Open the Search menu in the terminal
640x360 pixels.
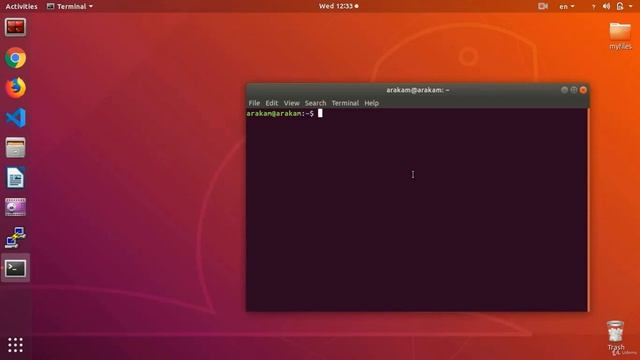(315, 103)
